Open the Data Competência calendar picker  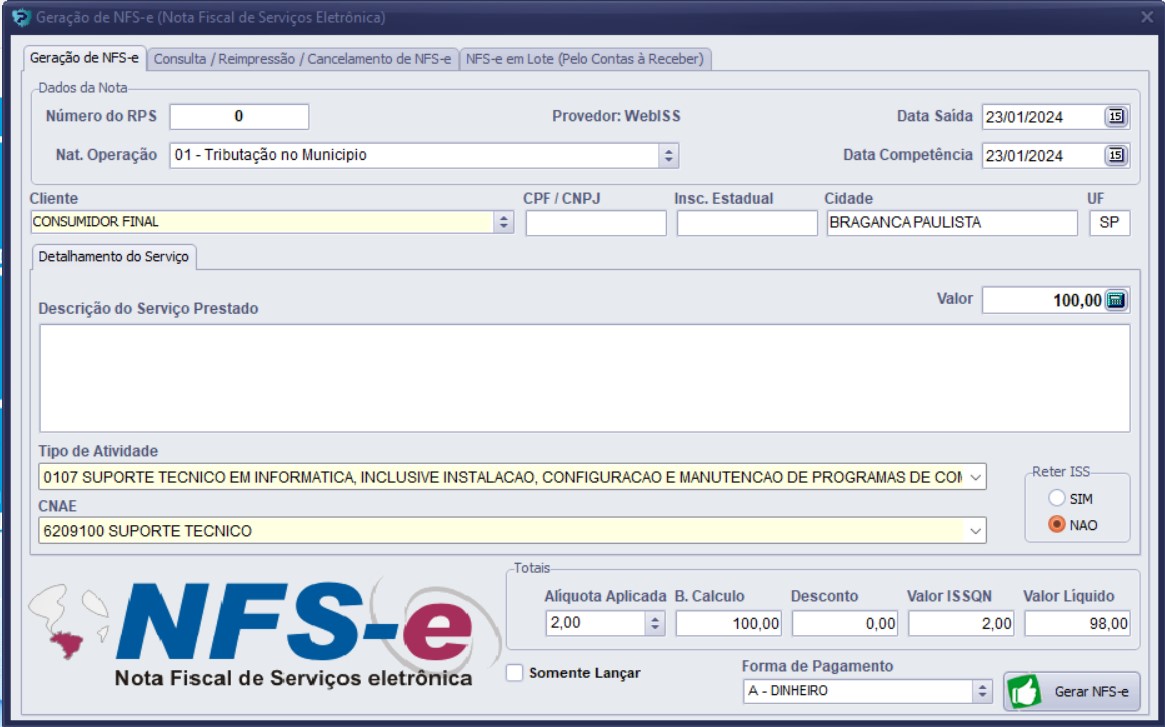tap(1115, 156)
